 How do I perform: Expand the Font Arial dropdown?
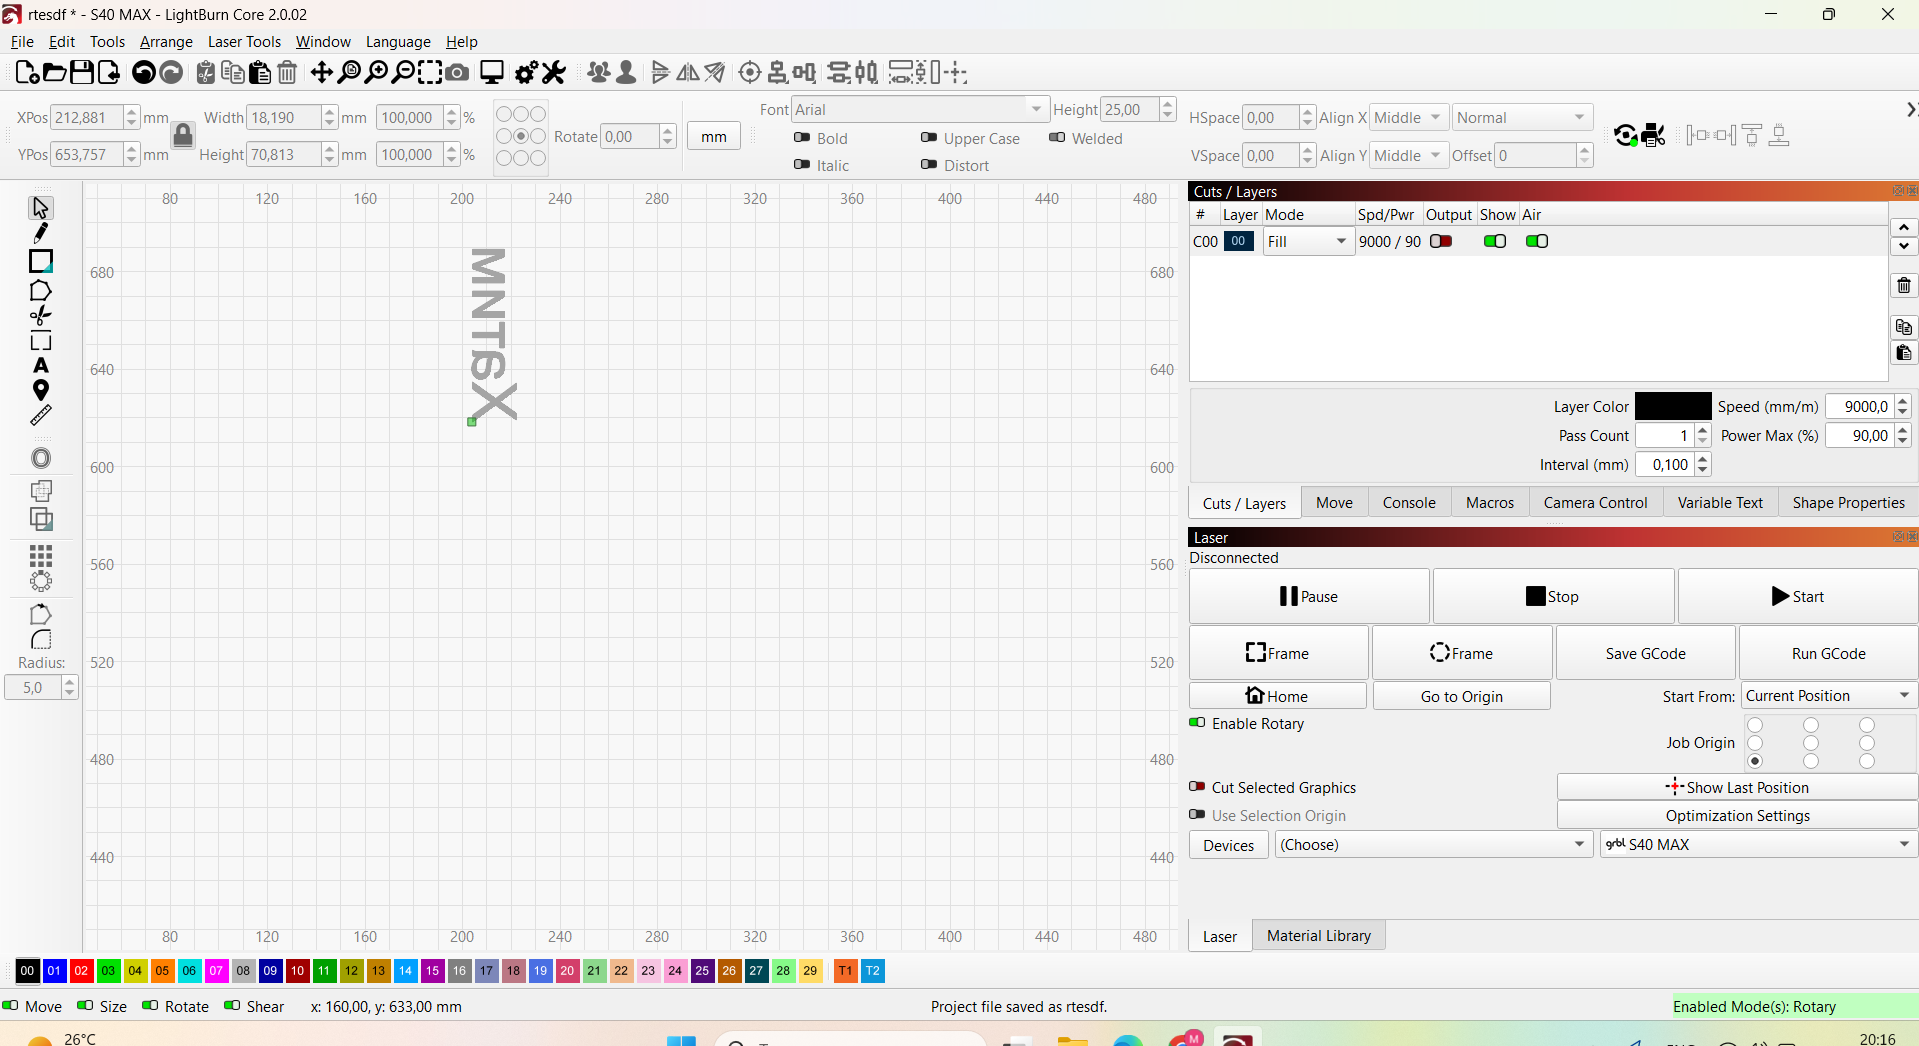tap(918, 109)
